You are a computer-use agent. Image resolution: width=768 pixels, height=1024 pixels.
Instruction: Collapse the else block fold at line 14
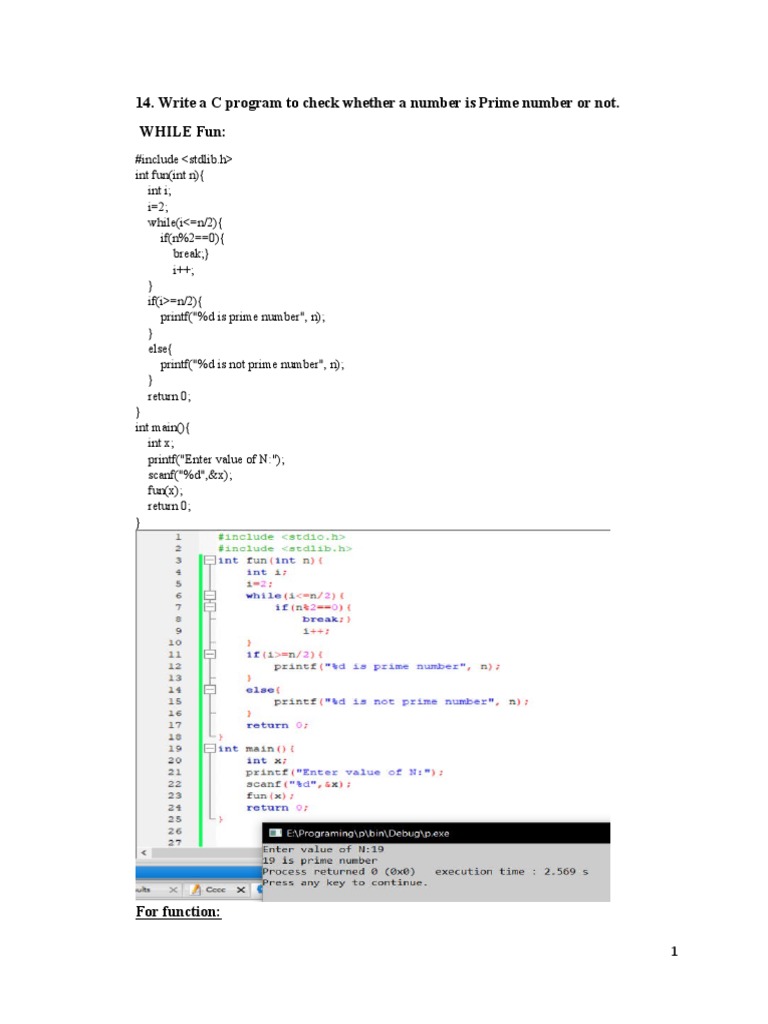[x=210, y=690]
